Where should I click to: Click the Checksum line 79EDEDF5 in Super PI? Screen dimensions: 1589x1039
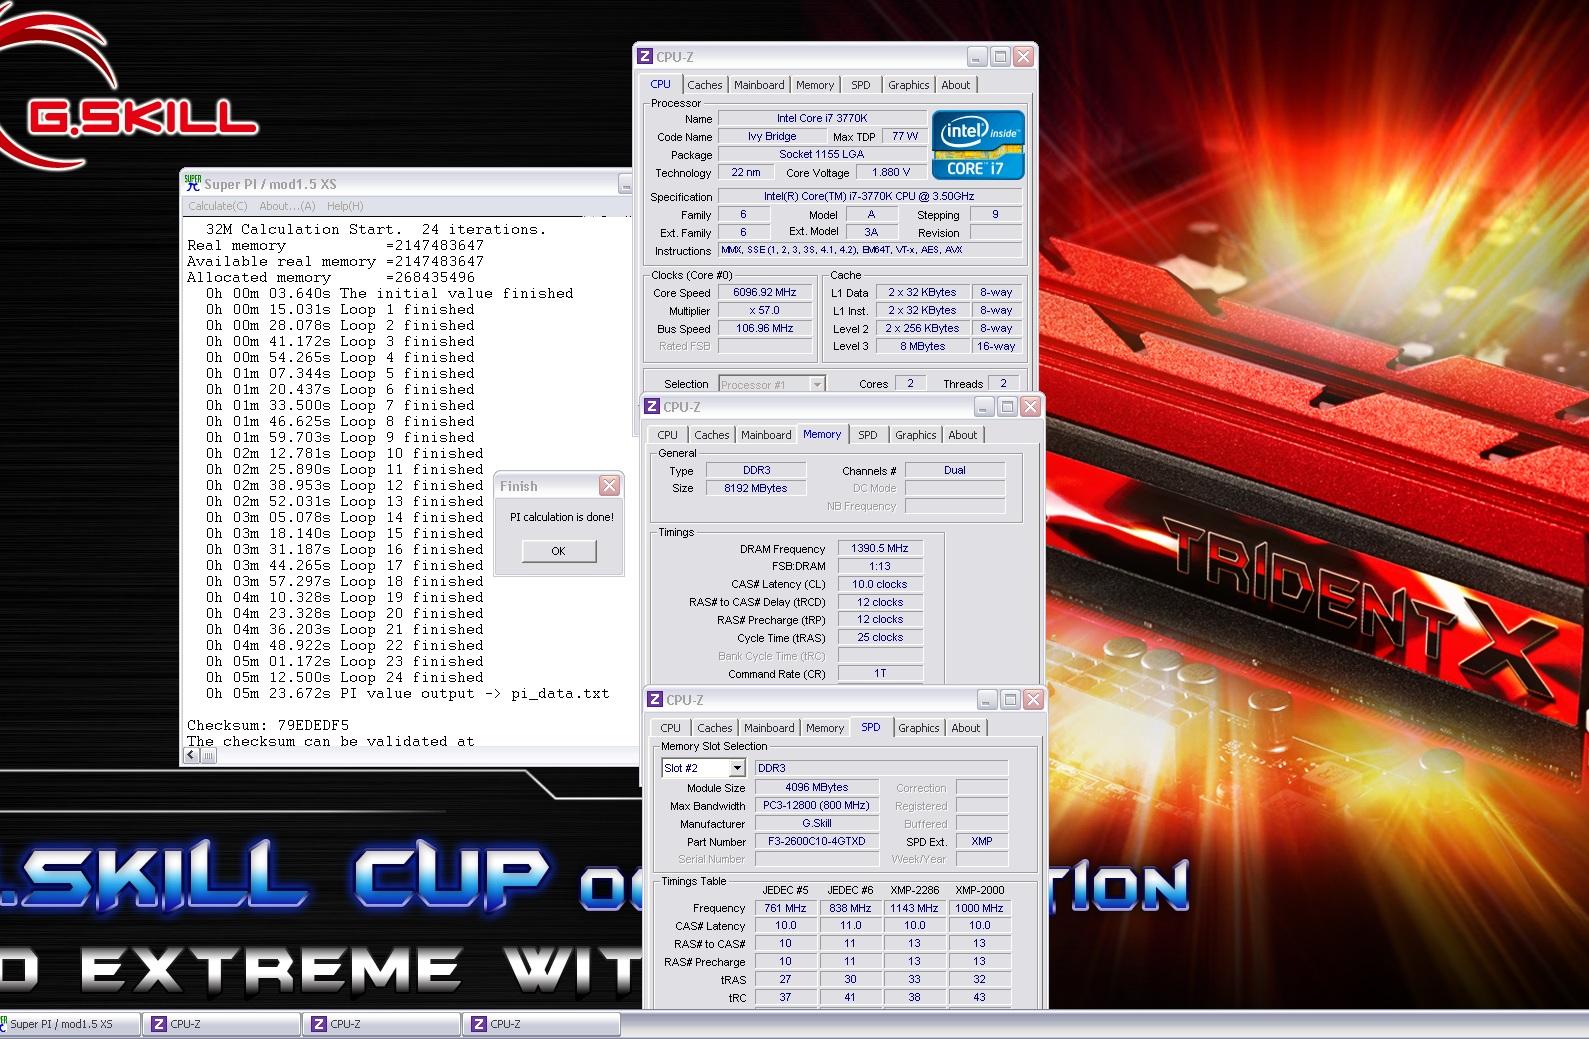[268, 725]
